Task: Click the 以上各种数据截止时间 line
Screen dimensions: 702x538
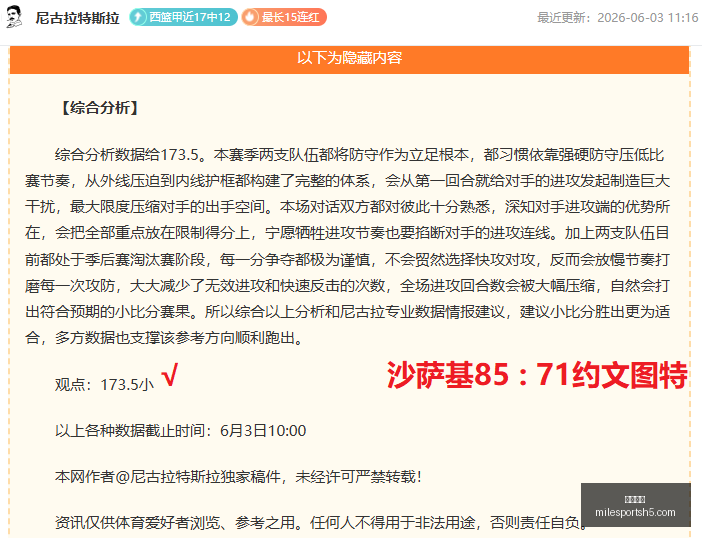Action: click(x=180, y=431)
